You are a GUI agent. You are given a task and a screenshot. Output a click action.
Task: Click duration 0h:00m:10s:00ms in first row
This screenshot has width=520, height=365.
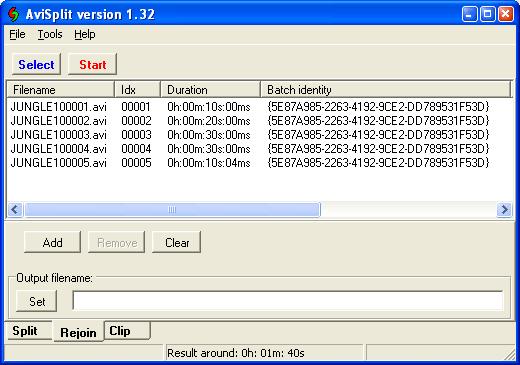[x=209, y=107]
